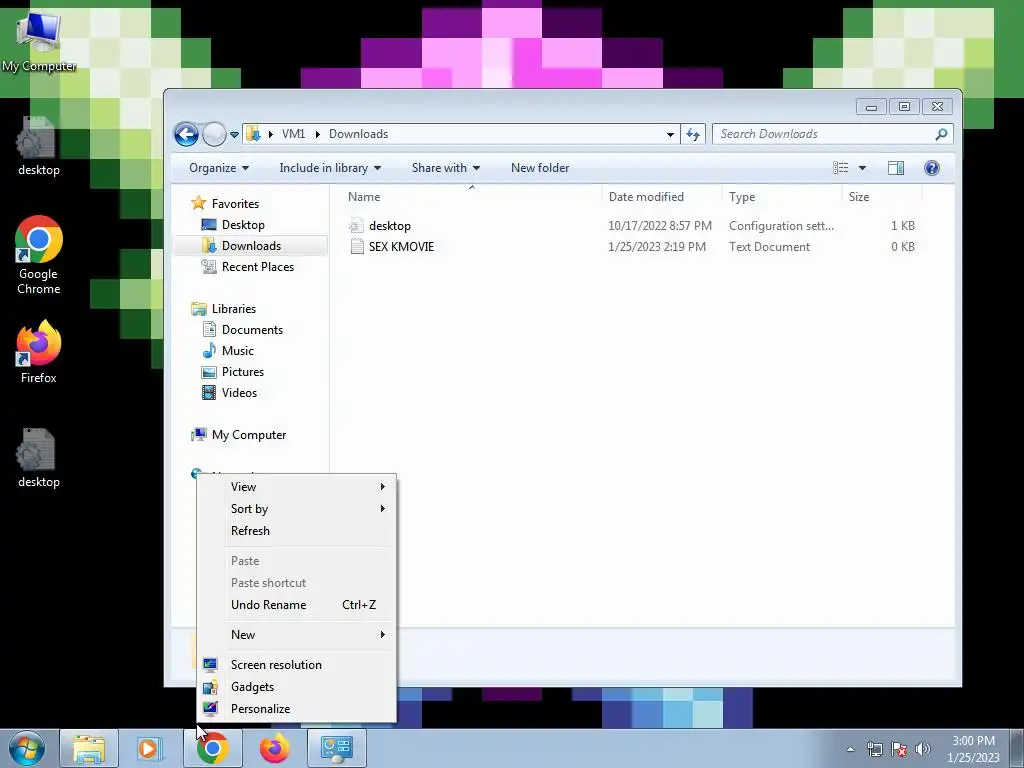
Task: Expand the View submenu in context menu
Action: [x=296, y=487]
